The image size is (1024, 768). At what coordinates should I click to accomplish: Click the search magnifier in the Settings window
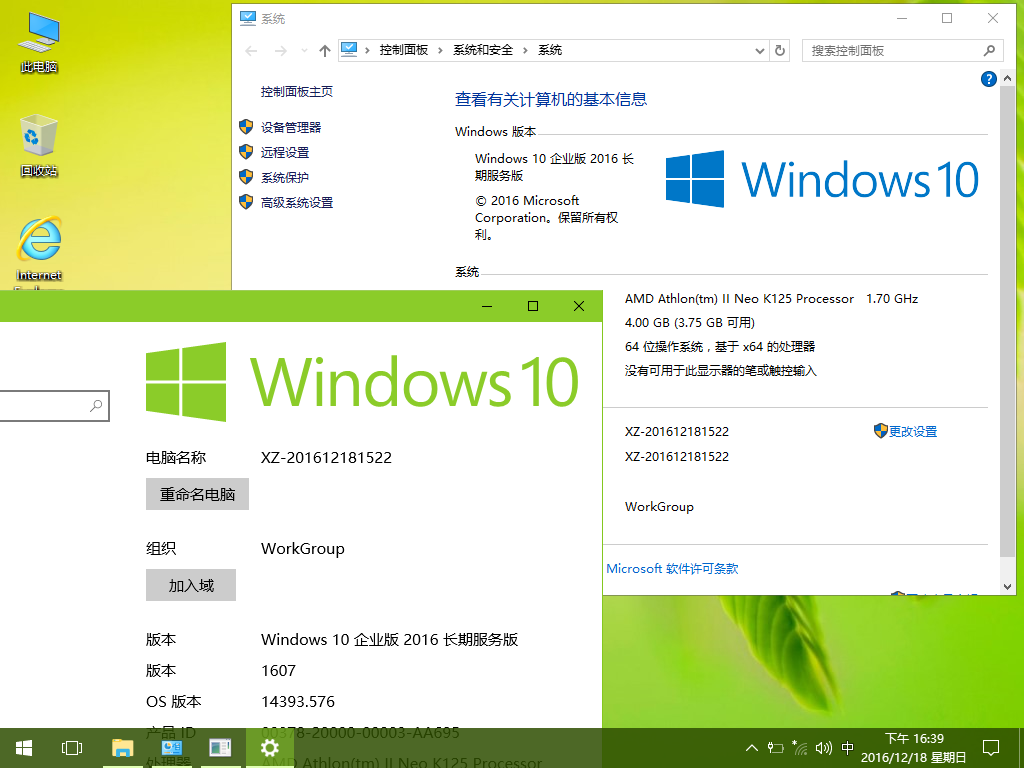click(x=97, y=406)
